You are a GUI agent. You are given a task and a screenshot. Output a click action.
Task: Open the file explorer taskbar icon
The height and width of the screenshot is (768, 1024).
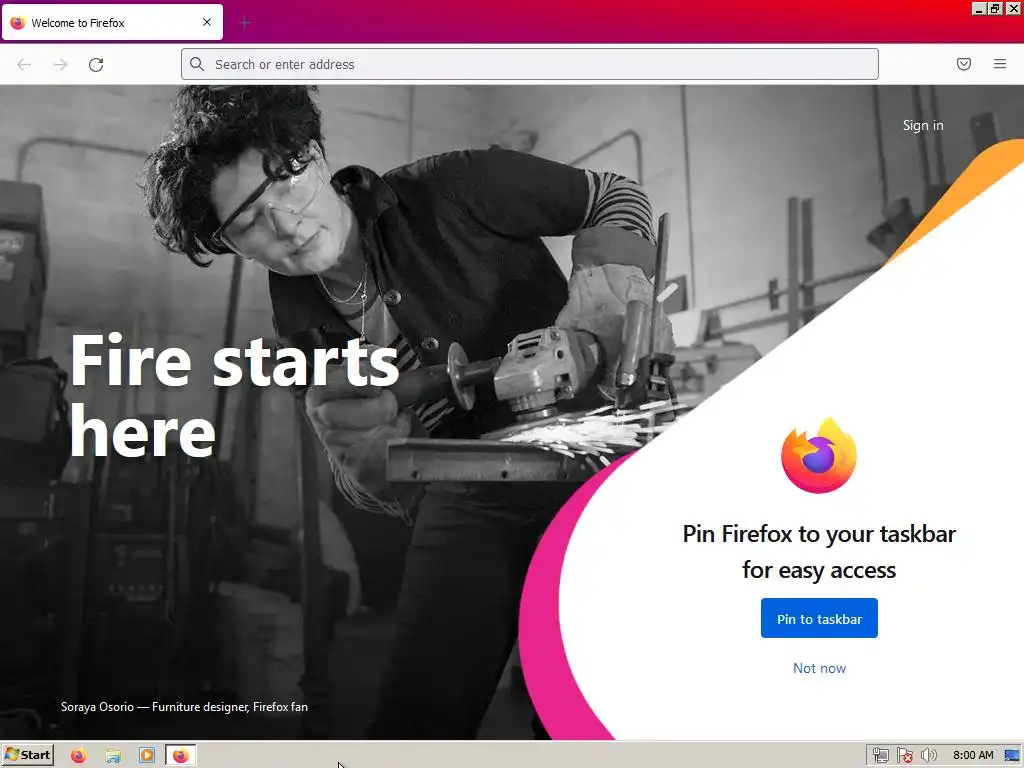(113, 756)
